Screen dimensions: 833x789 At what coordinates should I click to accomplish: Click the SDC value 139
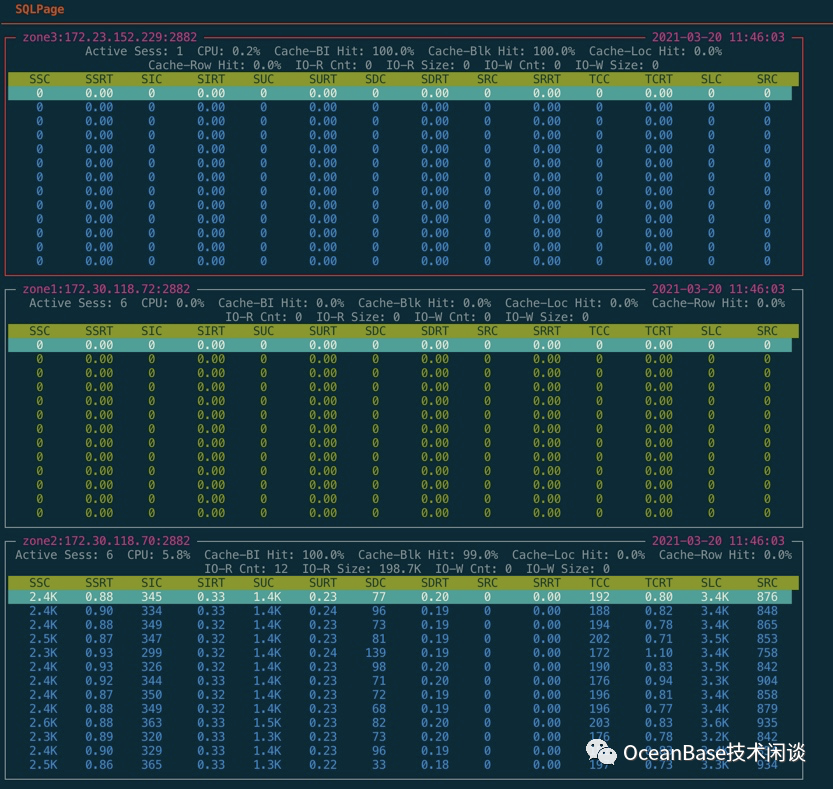coord(376,653)
